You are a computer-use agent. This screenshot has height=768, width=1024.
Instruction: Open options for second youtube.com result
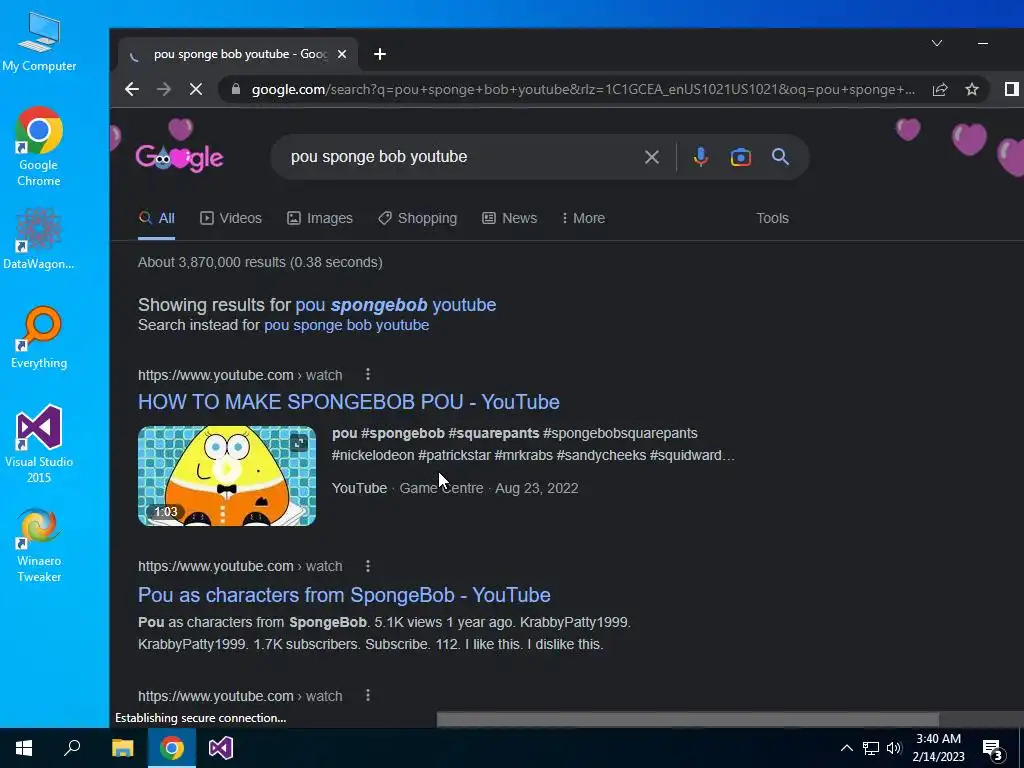point(368,566)
